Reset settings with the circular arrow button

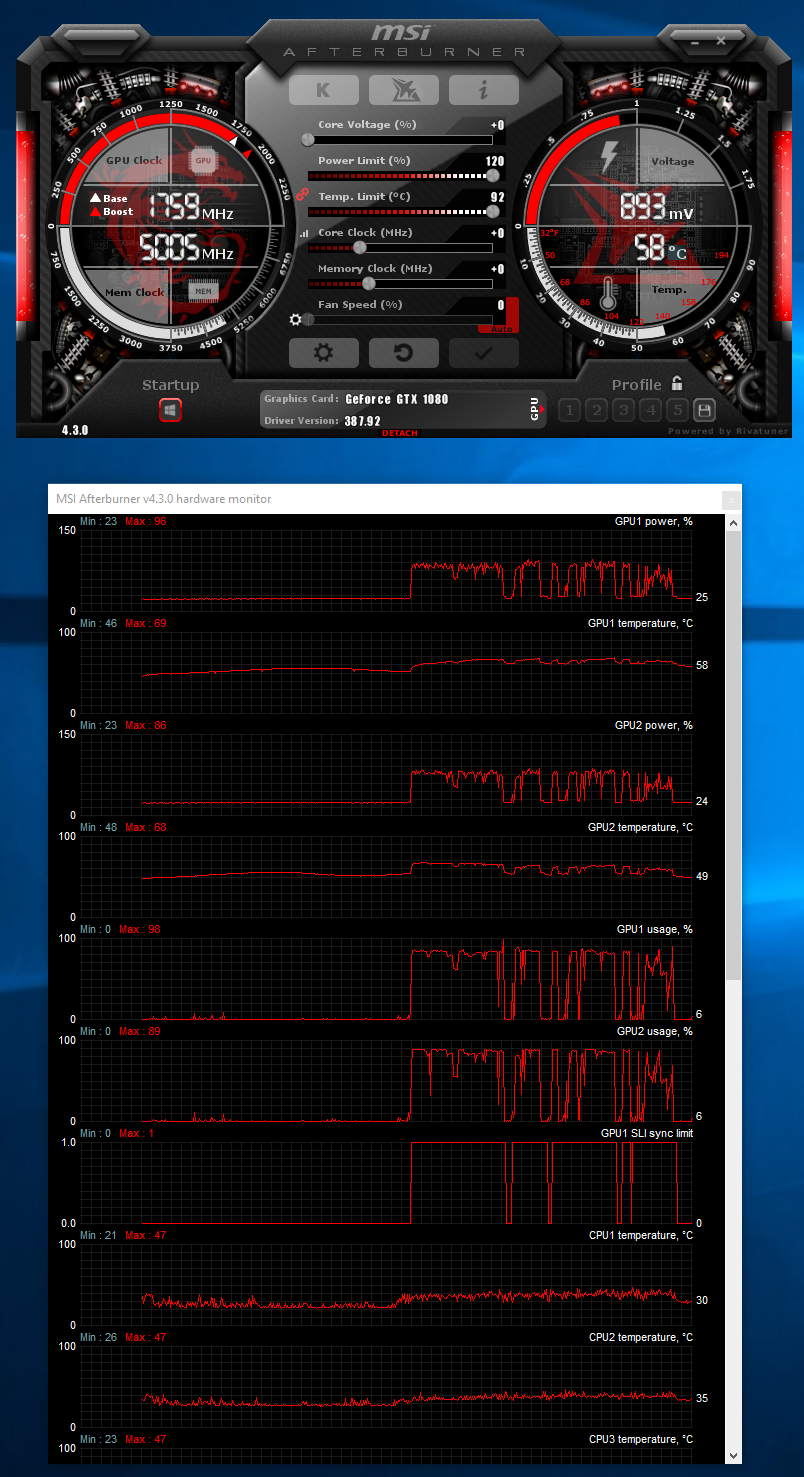pyautogui.click(x=403, y=353)
